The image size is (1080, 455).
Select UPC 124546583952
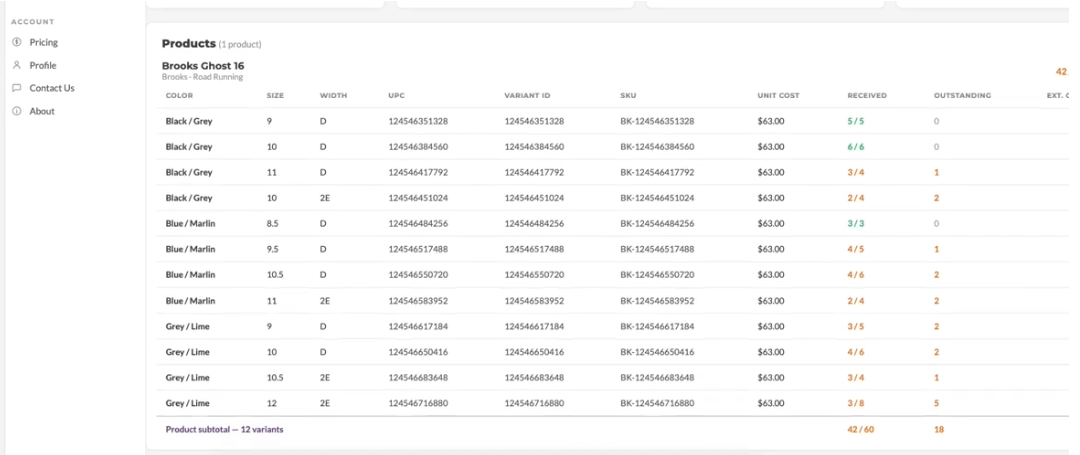[x=418, y=301]
